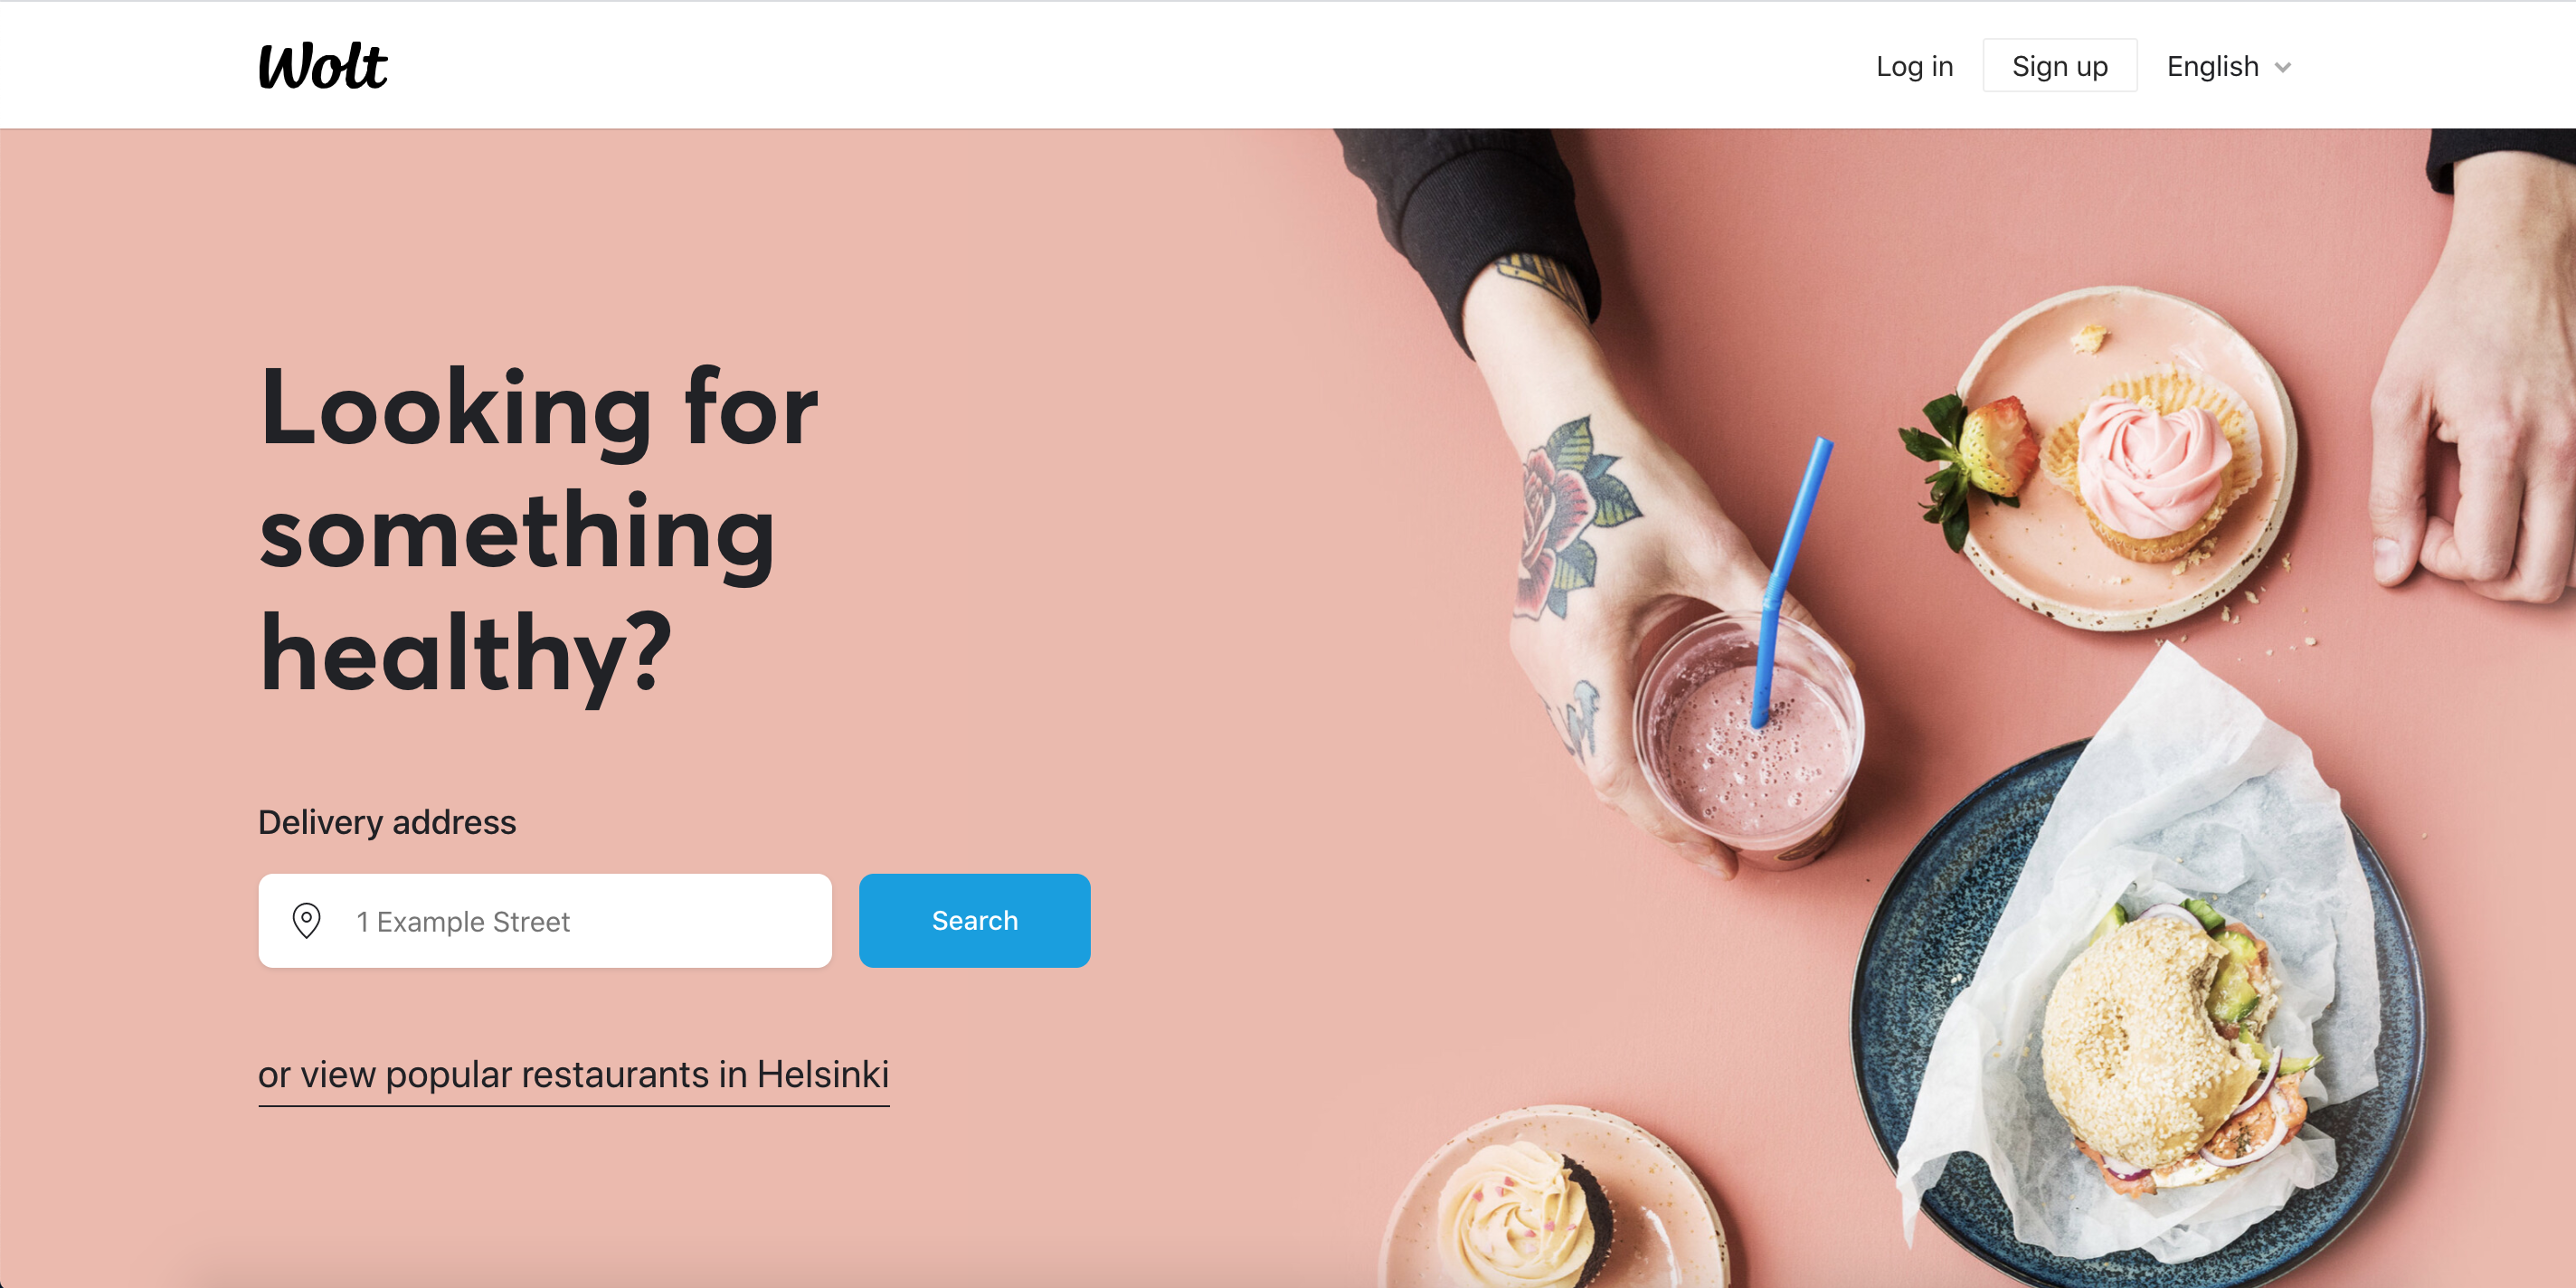Open the English language dropdown

click(x=2228, y=66)
